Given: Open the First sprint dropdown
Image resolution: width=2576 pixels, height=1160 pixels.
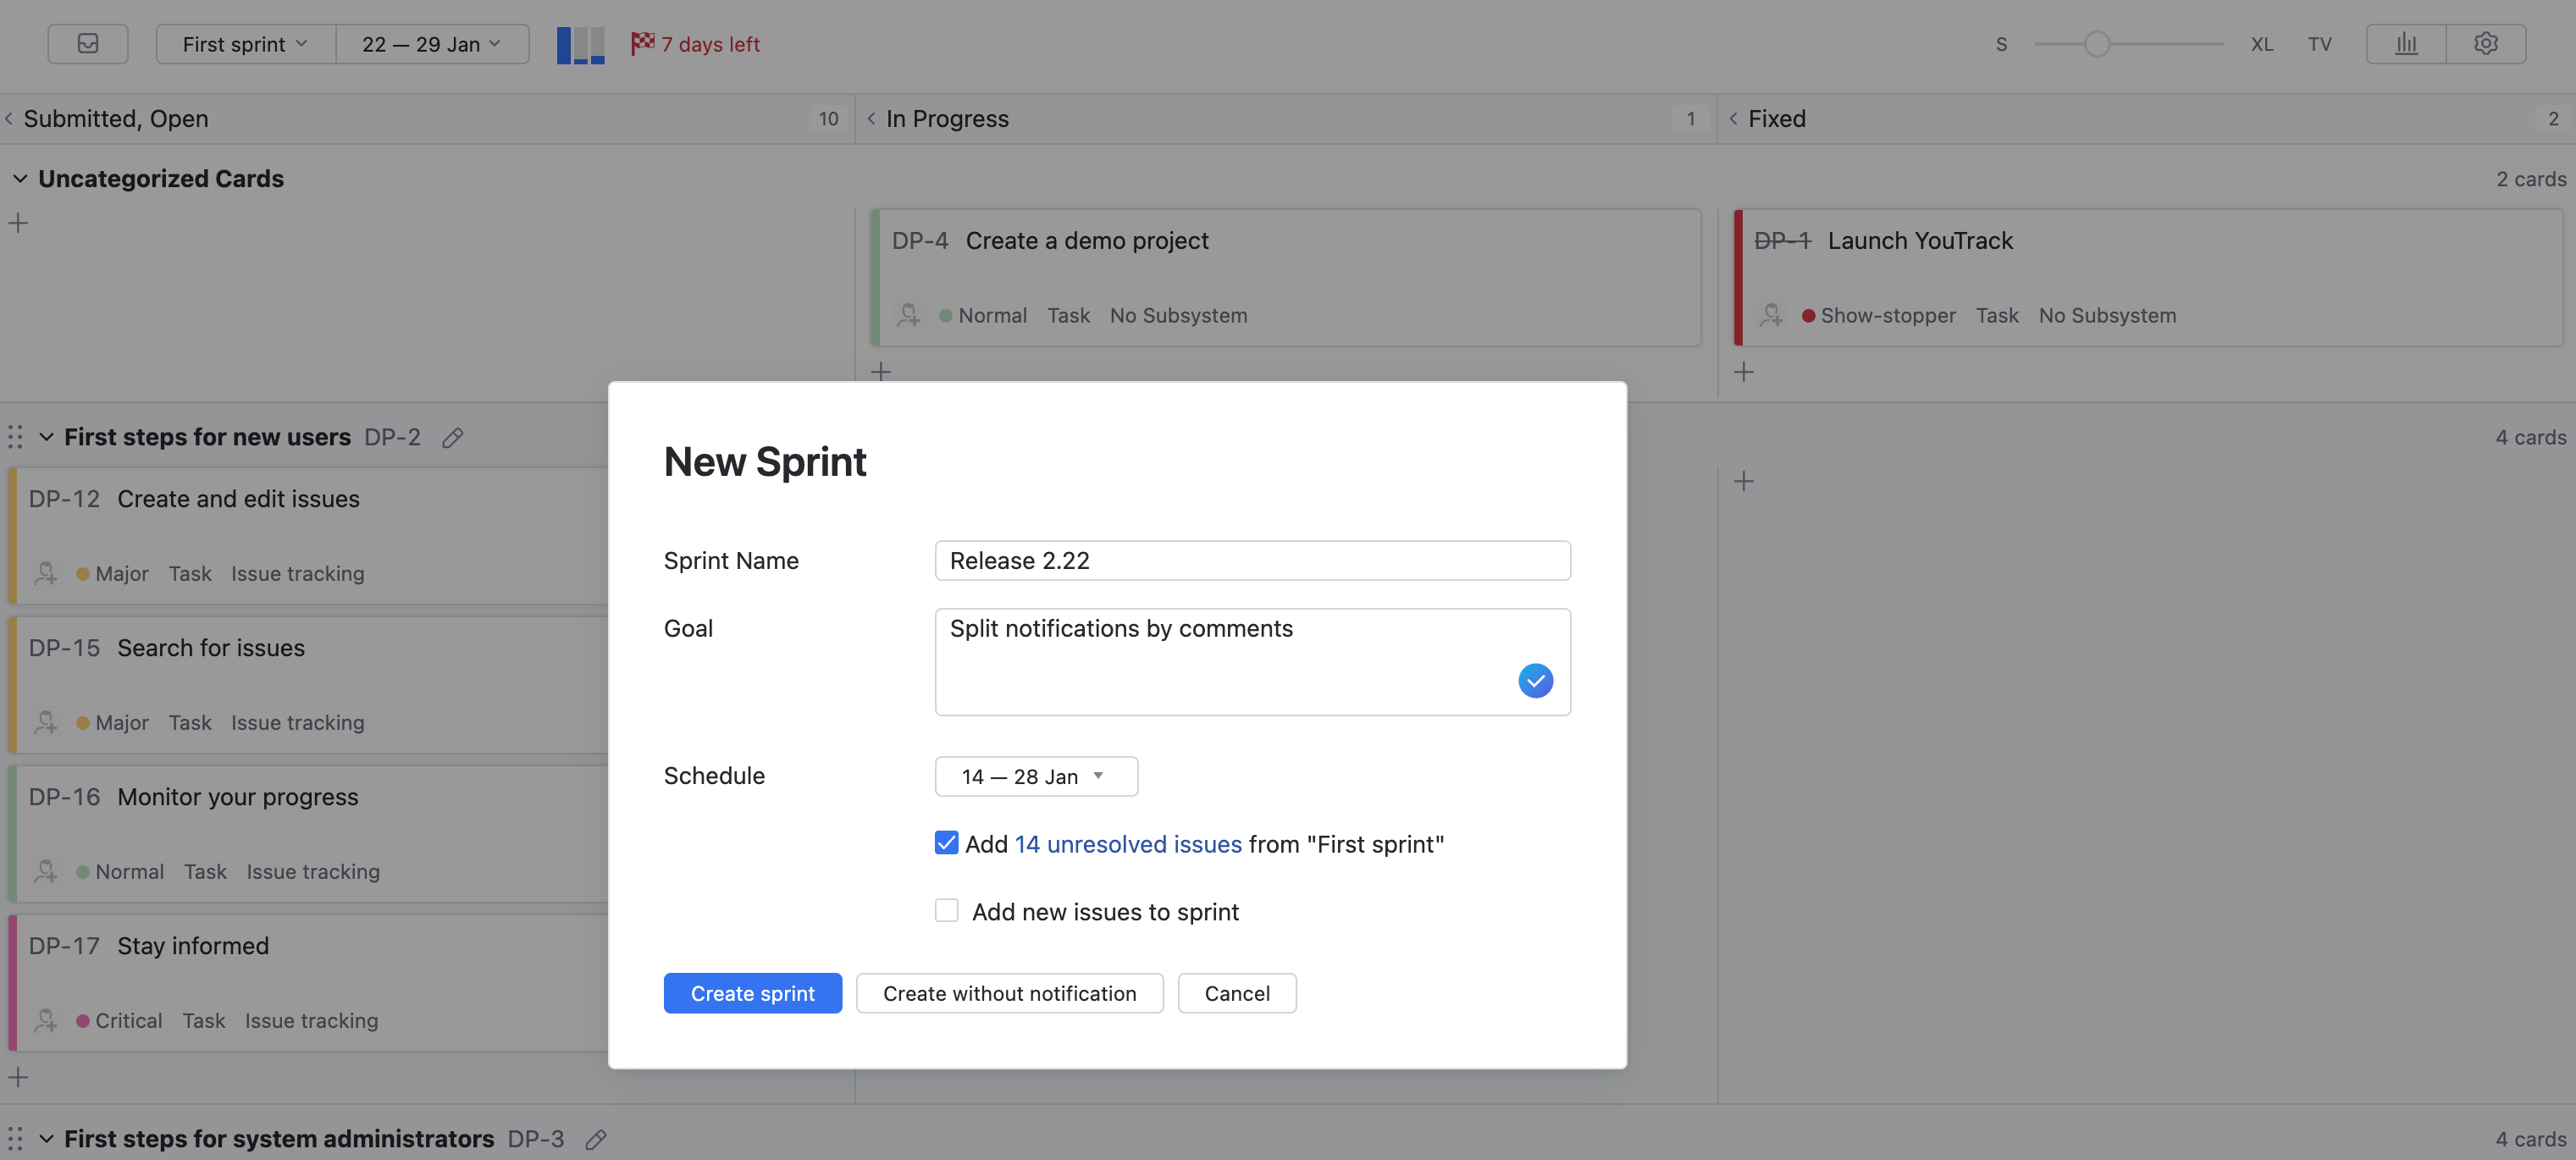Looking at the screenshot, I should (245, 44).
